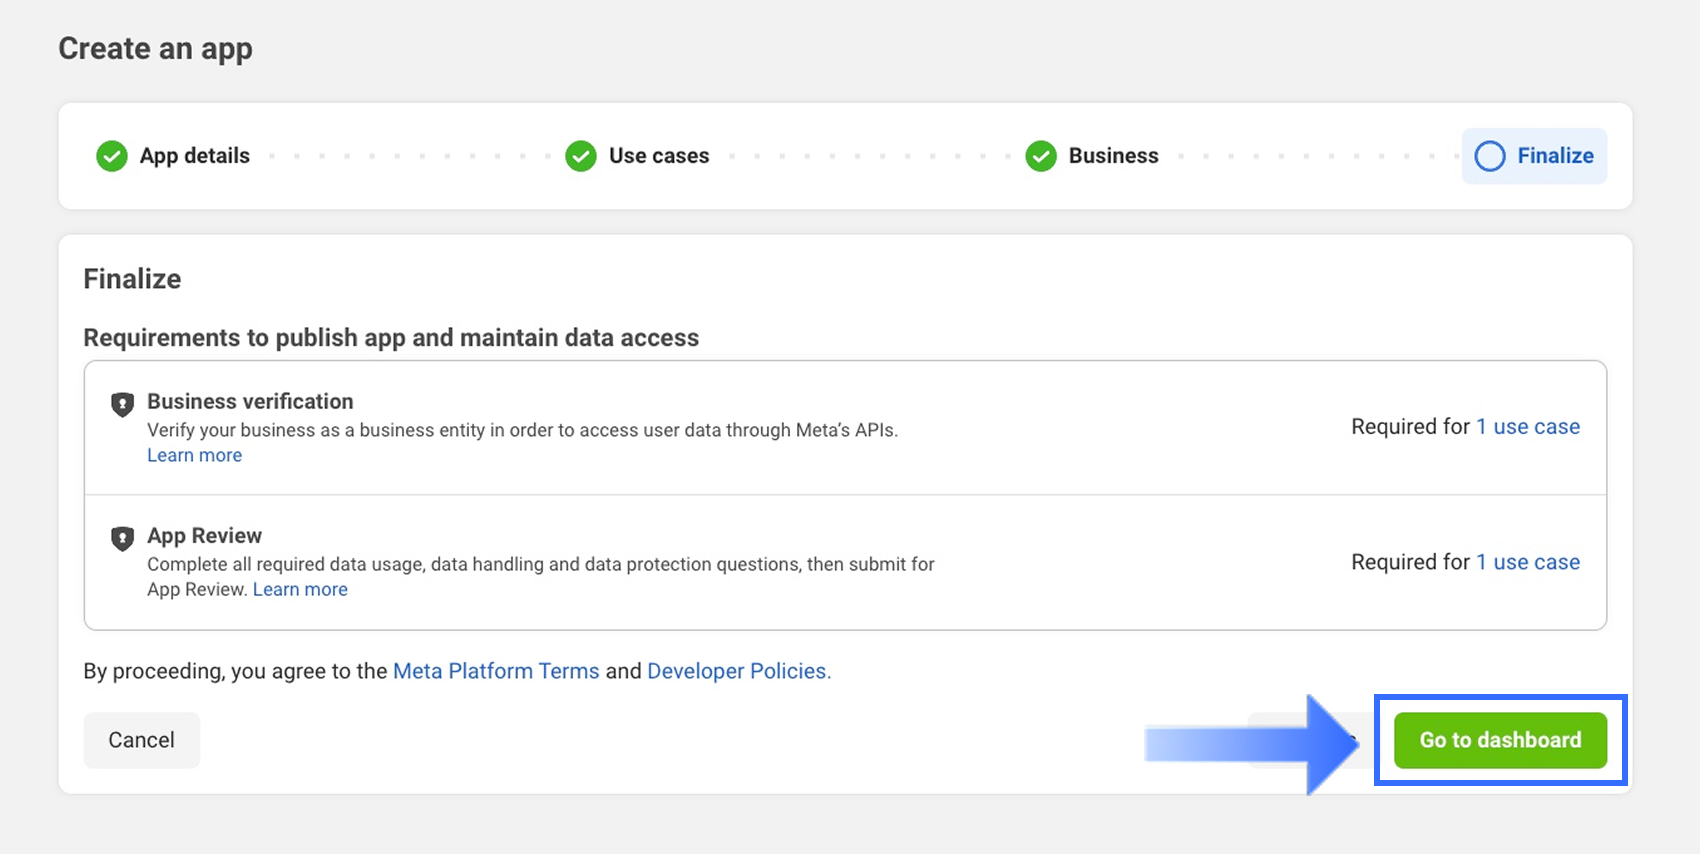Select the Finalize step label
1700x854 pixels.
pos(1555,156)
